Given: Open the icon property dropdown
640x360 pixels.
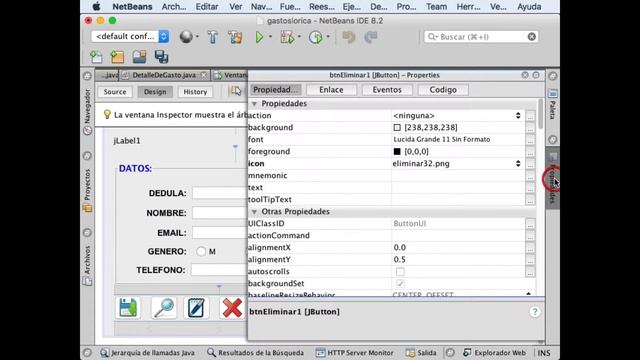Looking at the screenshot, I should click(518, 163).
